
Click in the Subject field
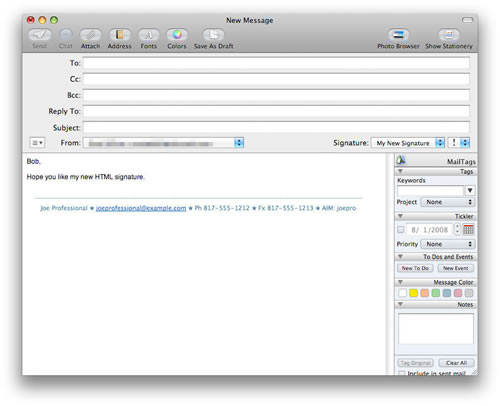pyautogui.click(x=276, y=127)
